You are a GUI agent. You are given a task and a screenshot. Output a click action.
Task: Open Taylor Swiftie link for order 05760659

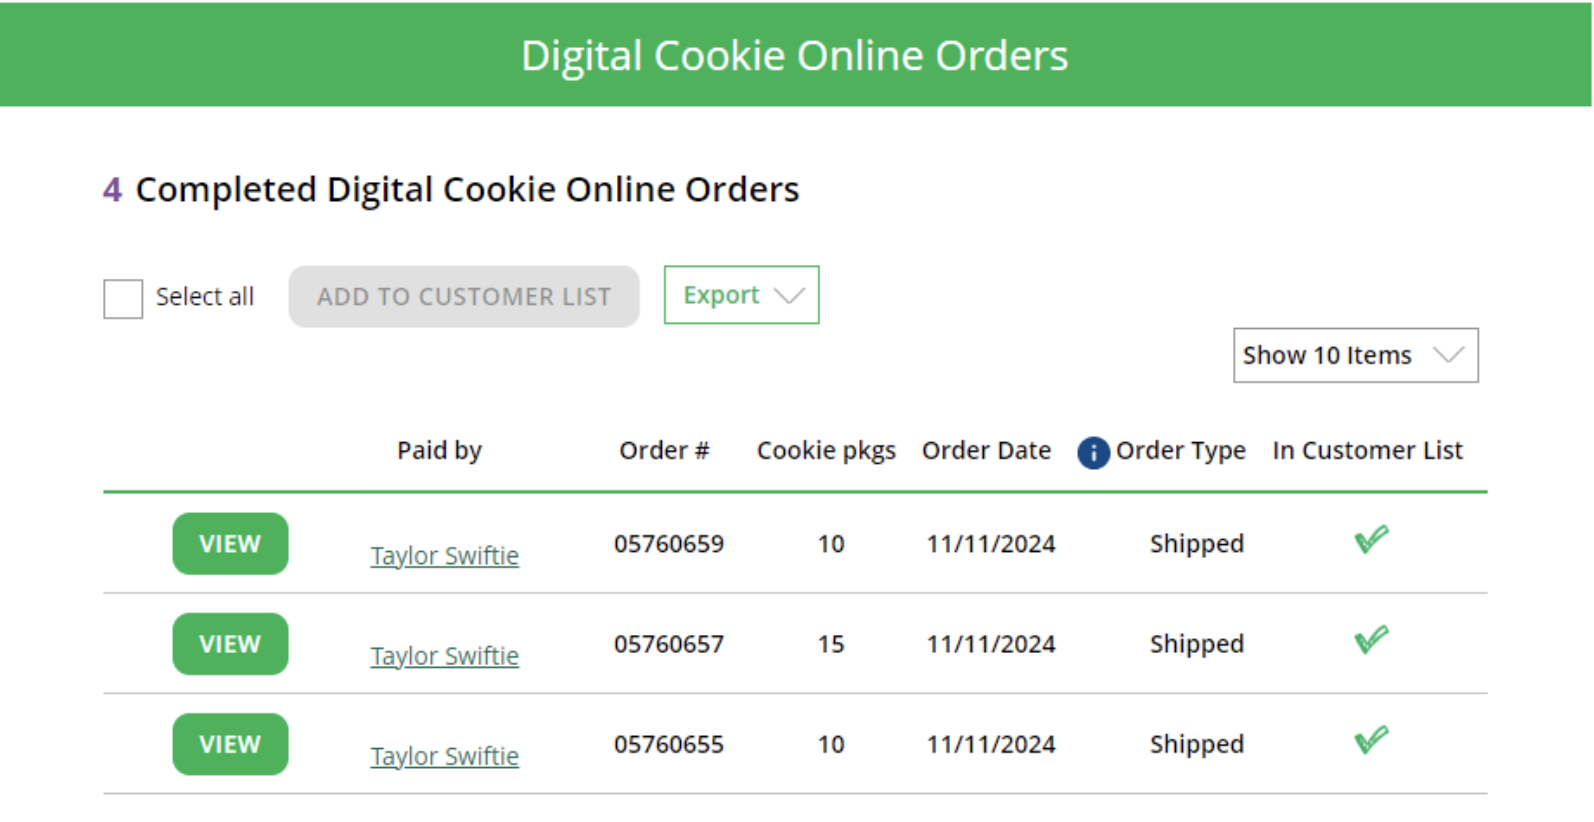coord(445,556)
